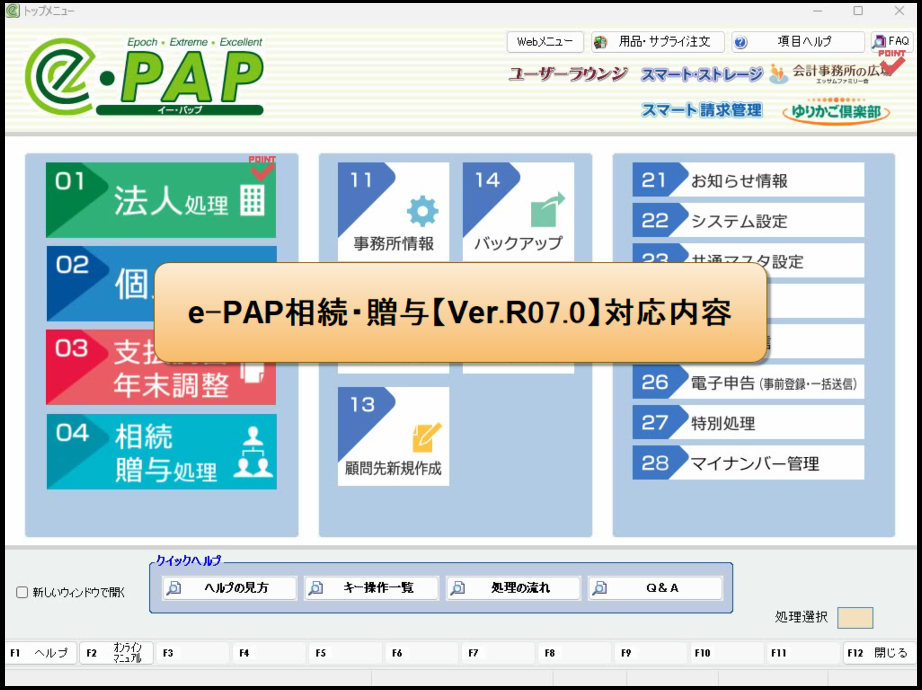
Task: Open 28 マイナンバー管理
Action: (748, 463)
